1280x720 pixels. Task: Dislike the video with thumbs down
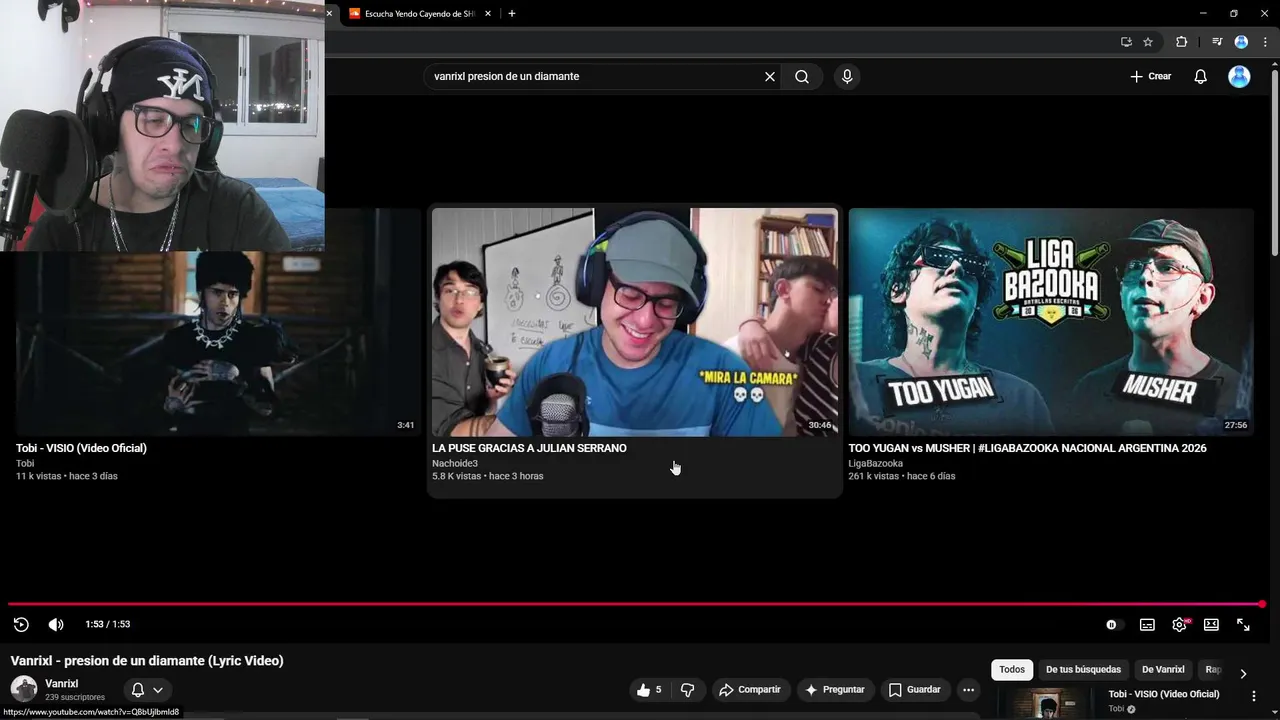(687, 690)
